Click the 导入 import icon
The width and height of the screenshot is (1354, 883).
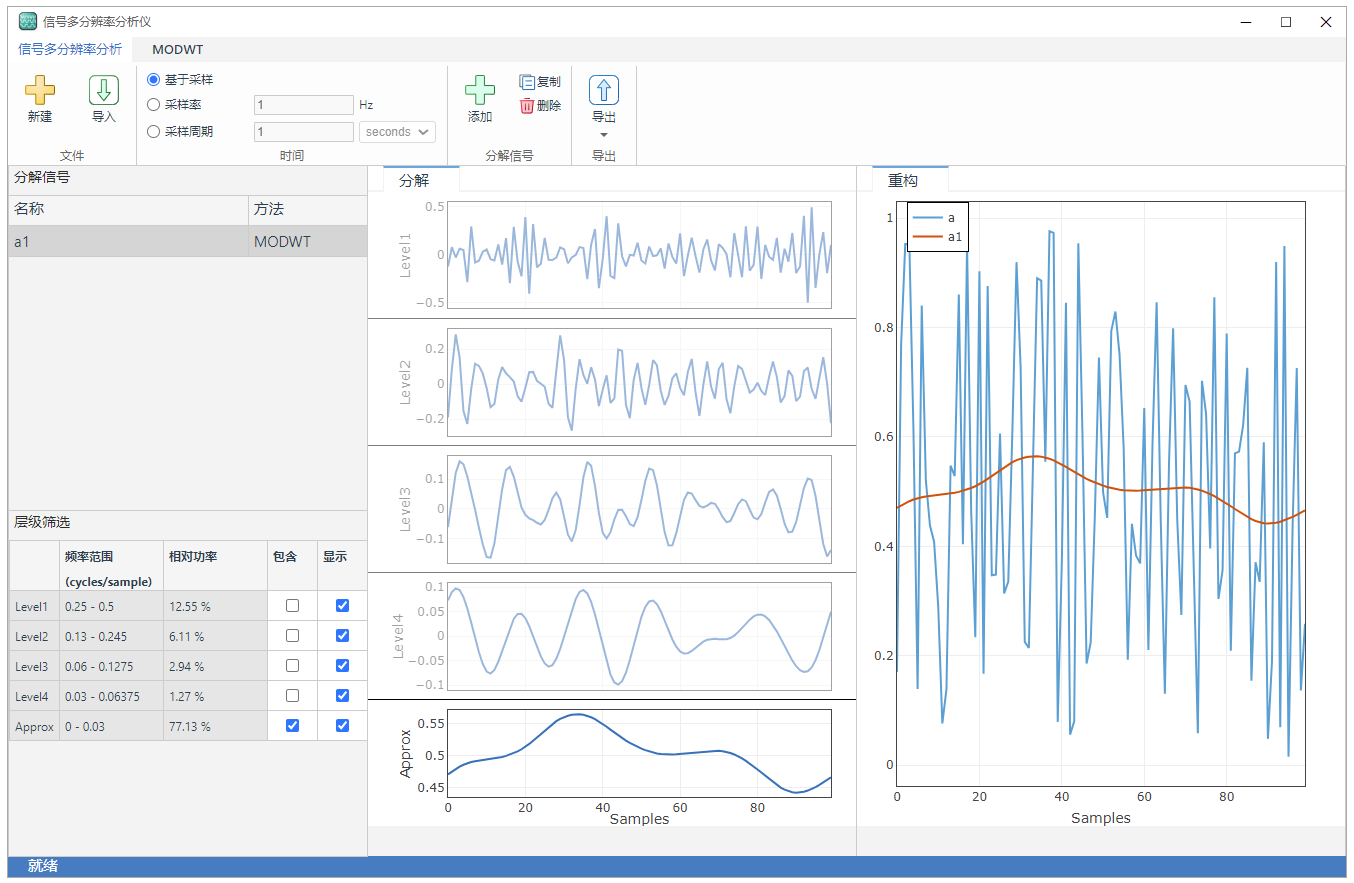point(104,90)
